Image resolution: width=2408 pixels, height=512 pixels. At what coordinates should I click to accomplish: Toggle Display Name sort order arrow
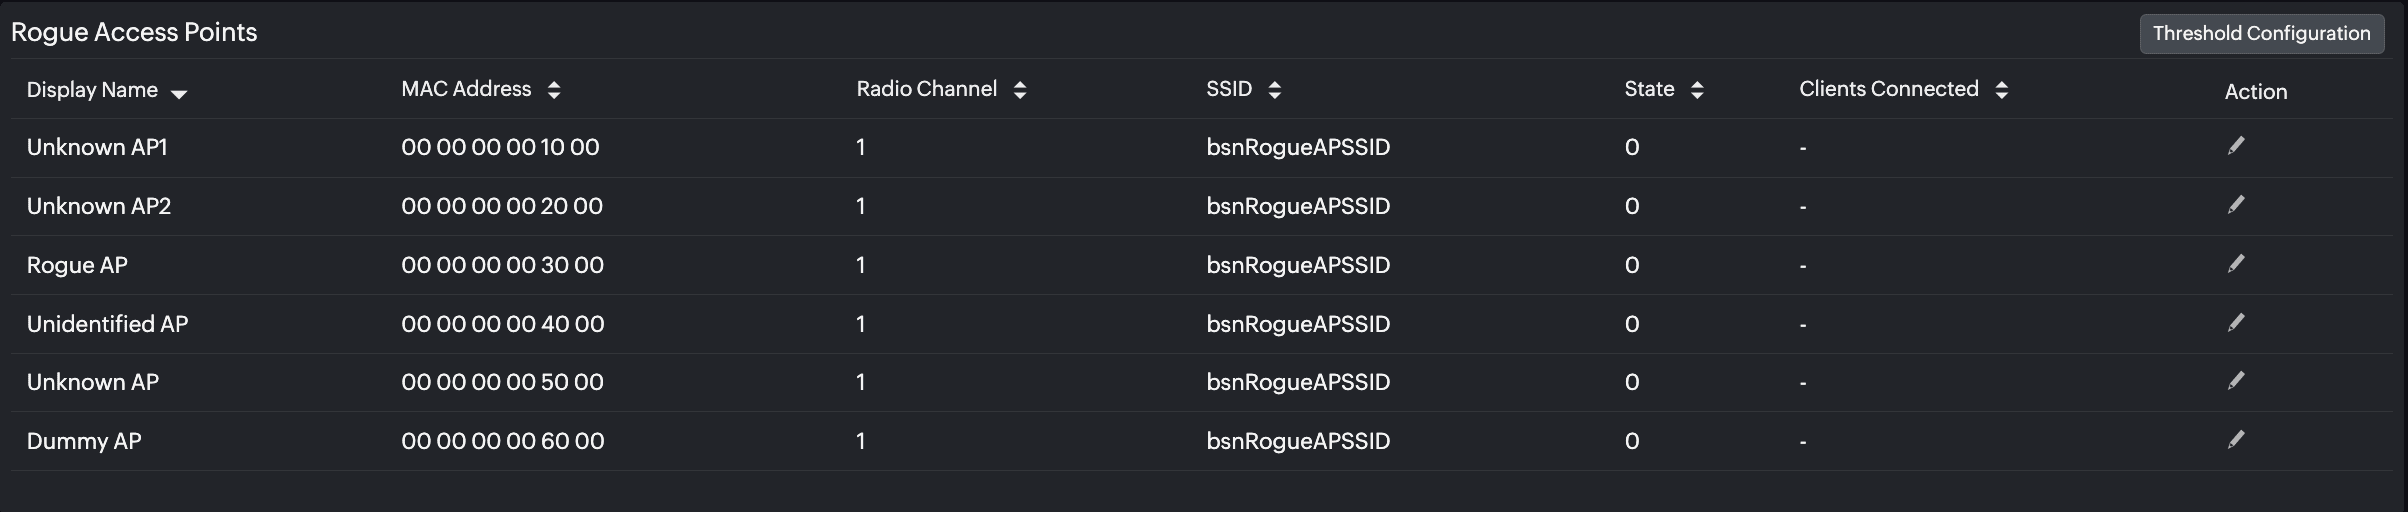click(x=179, y=93)
